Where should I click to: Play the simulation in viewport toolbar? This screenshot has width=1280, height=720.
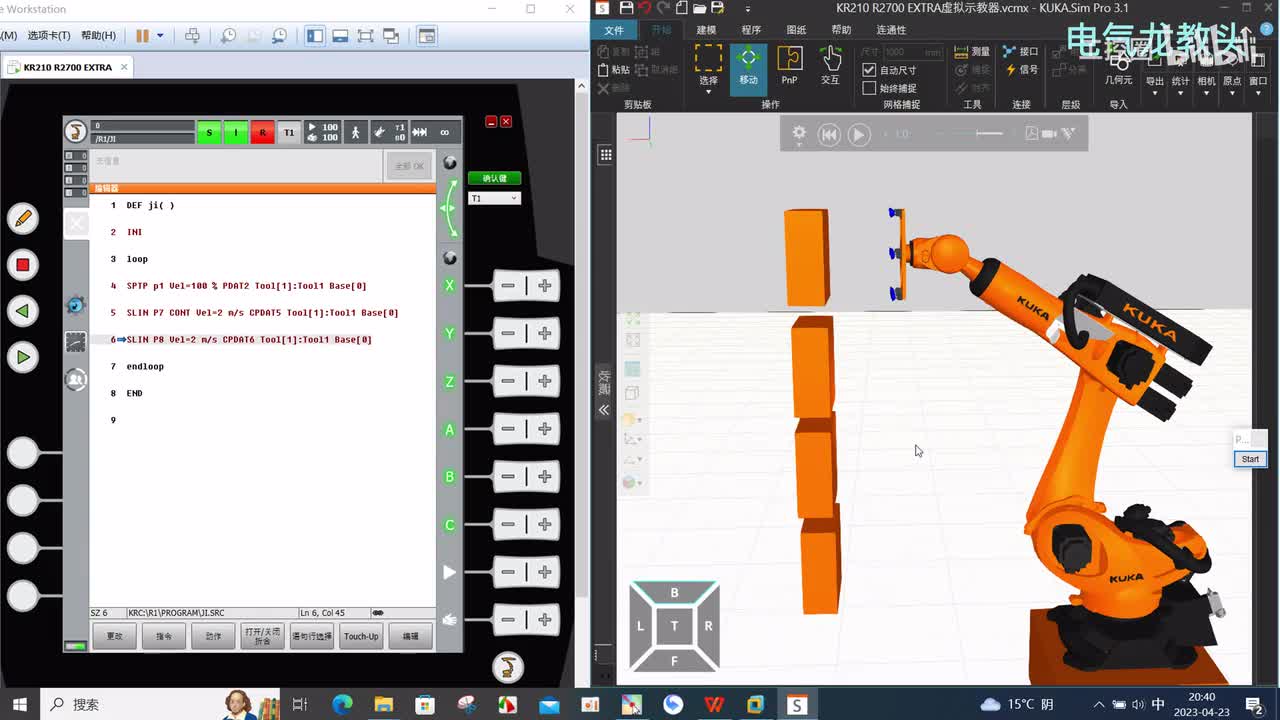click(859, 134)
